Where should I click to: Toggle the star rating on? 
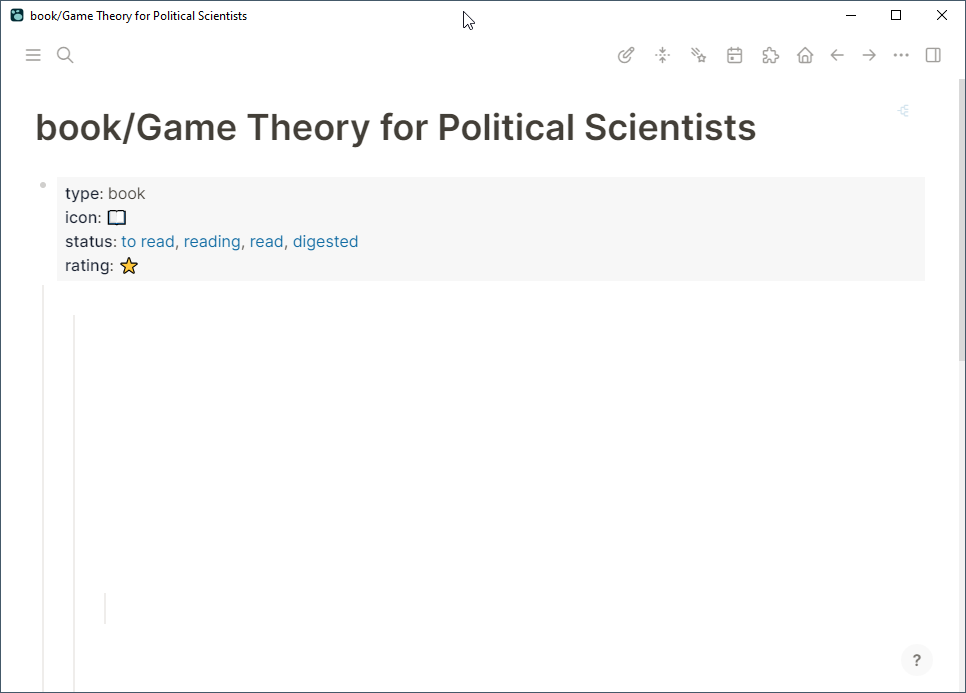pos(128,265)
